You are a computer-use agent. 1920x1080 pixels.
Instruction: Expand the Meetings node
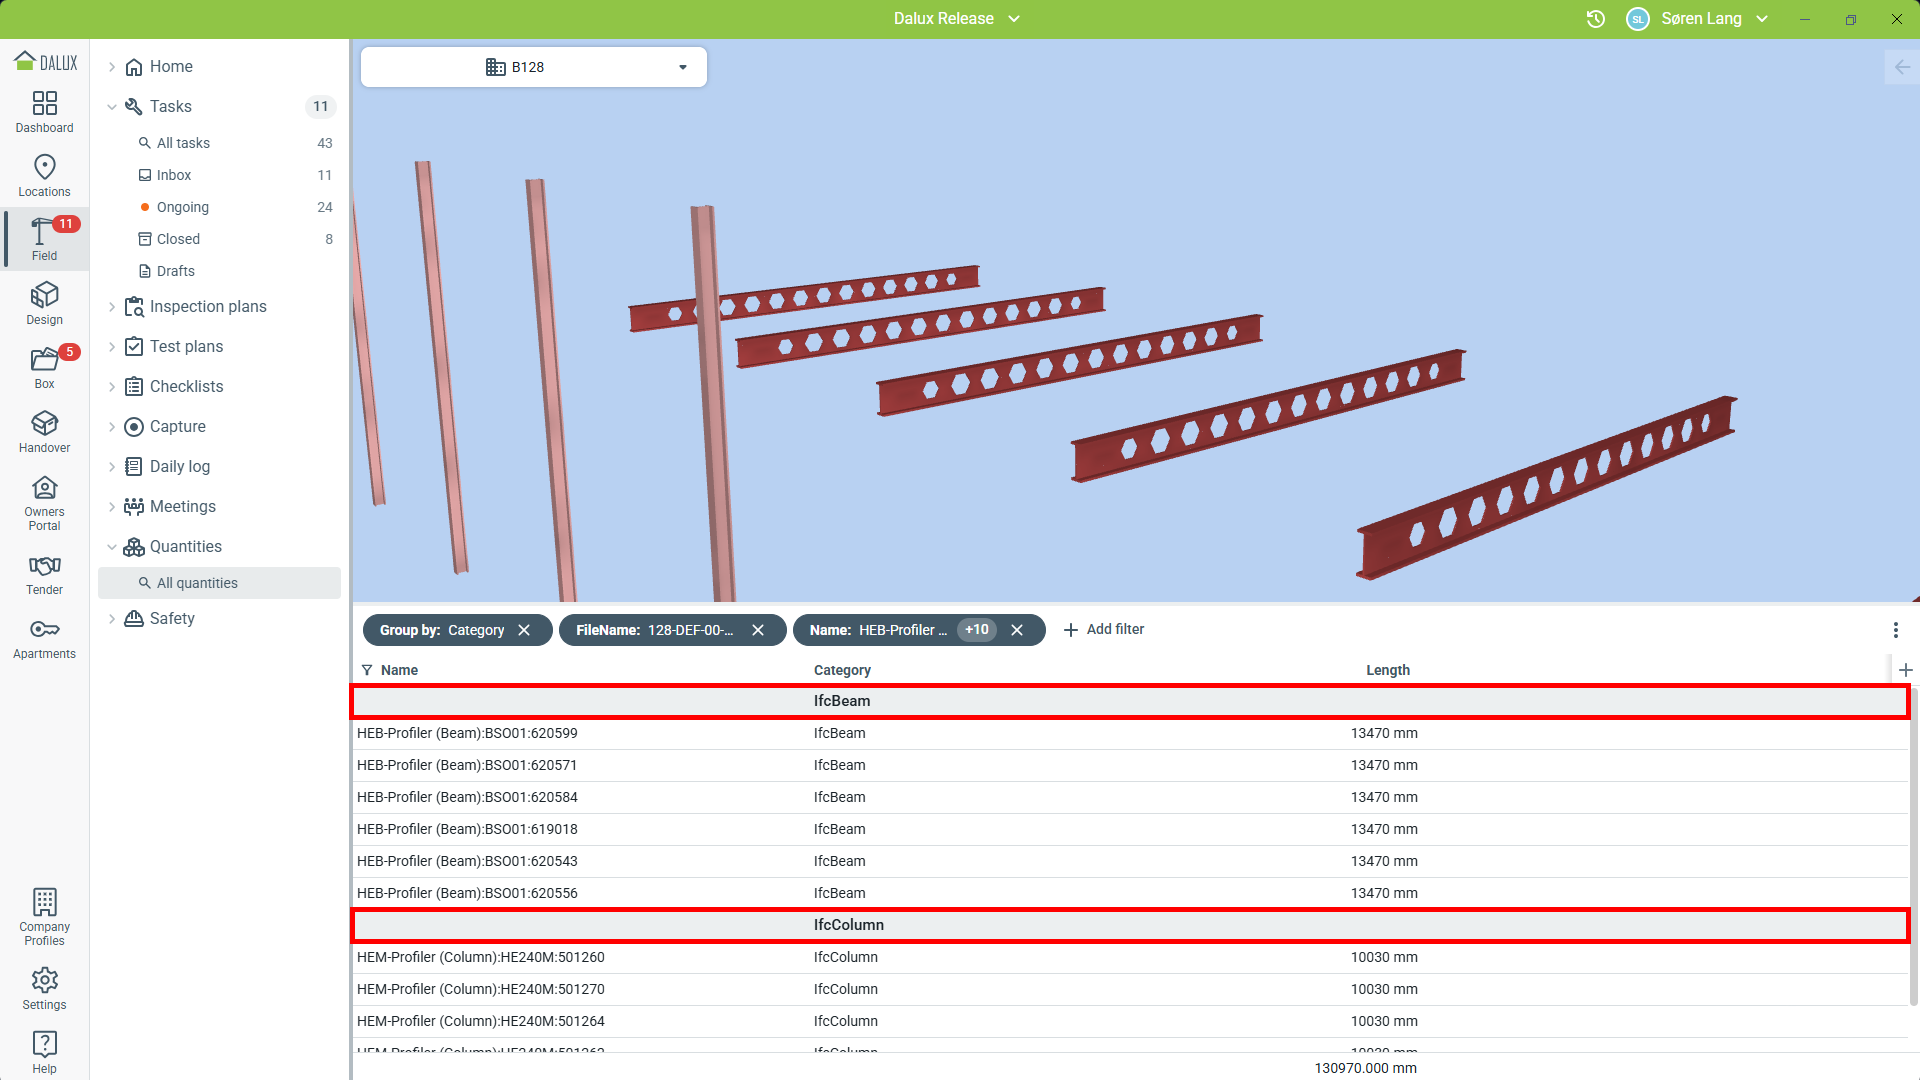click(112, 507)
